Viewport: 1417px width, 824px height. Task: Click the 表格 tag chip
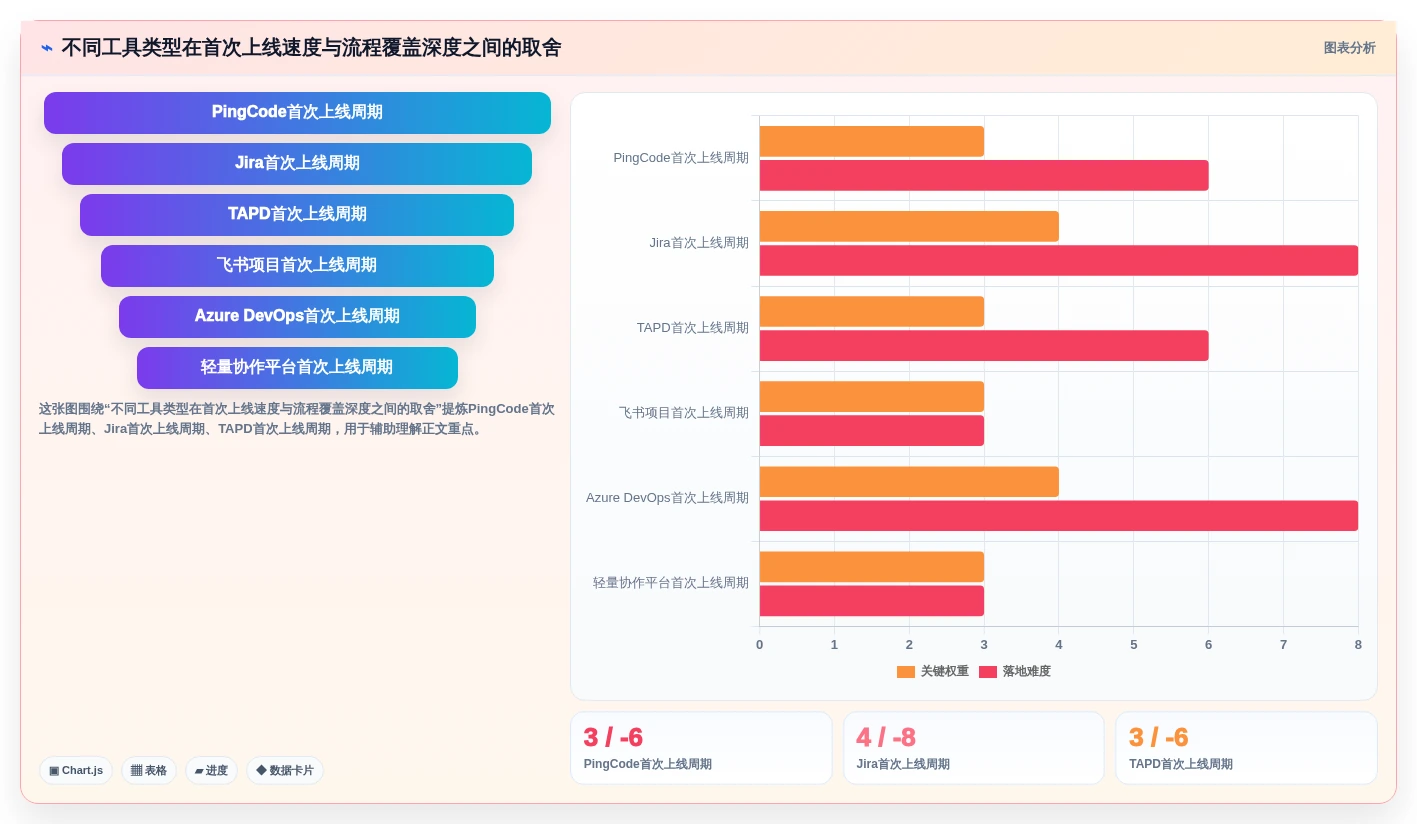[x=149, y=770]
